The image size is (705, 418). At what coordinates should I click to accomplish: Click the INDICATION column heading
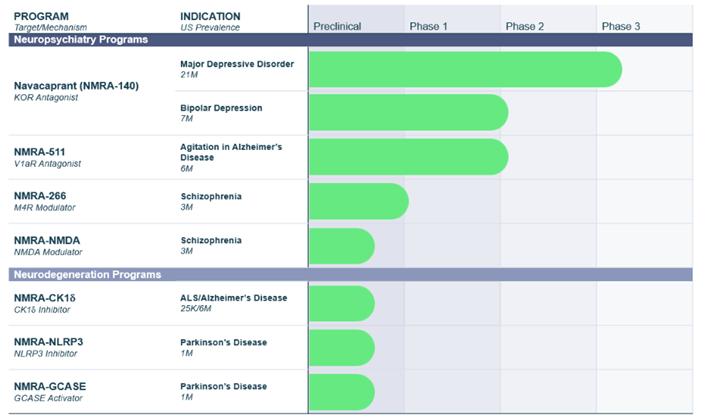pyautogui.click(x=210, y=17)
